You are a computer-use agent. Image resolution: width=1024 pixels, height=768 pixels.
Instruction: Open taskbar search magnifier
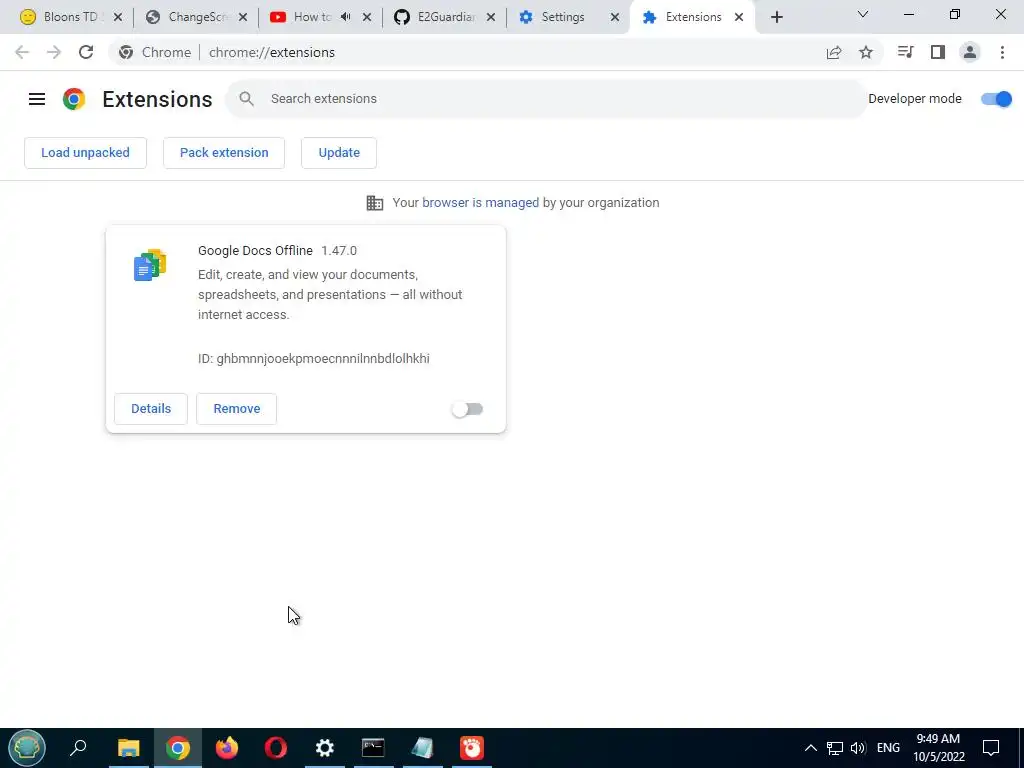tap(78, 748)
